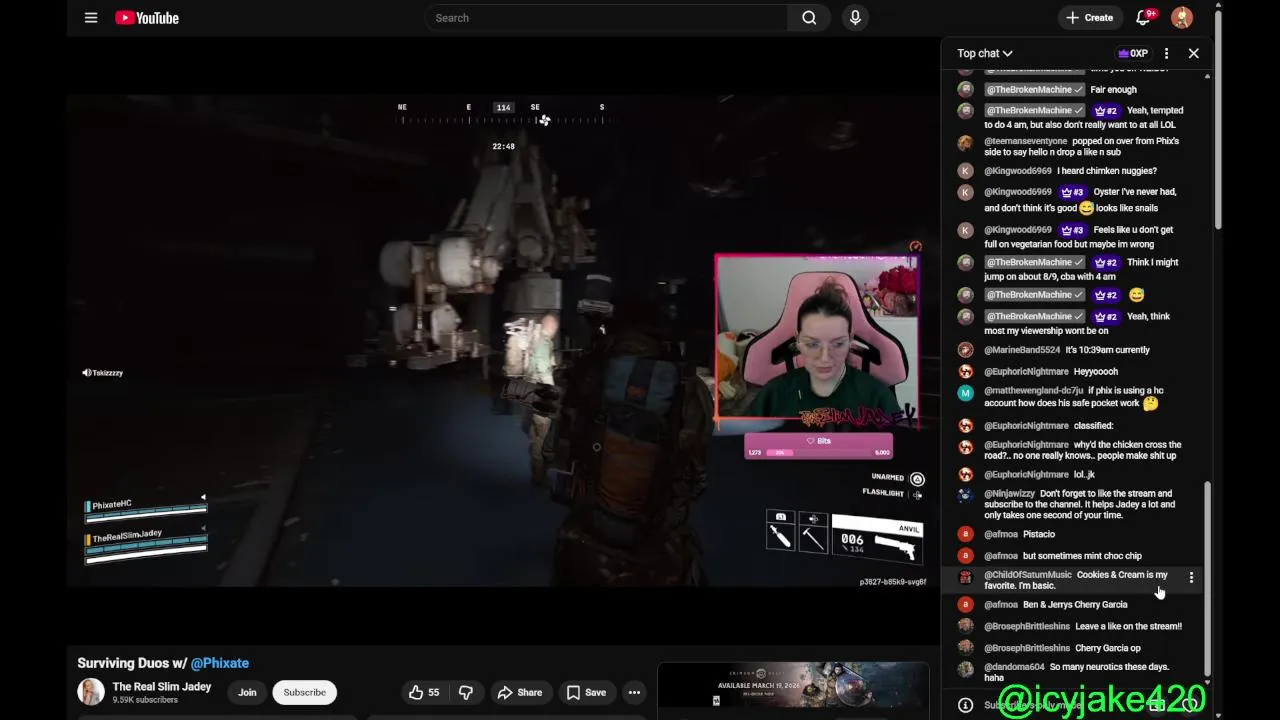This screenshot has height=720, width=1280.
Task: Open account avatar menu in header
Action: point(1182,17)
